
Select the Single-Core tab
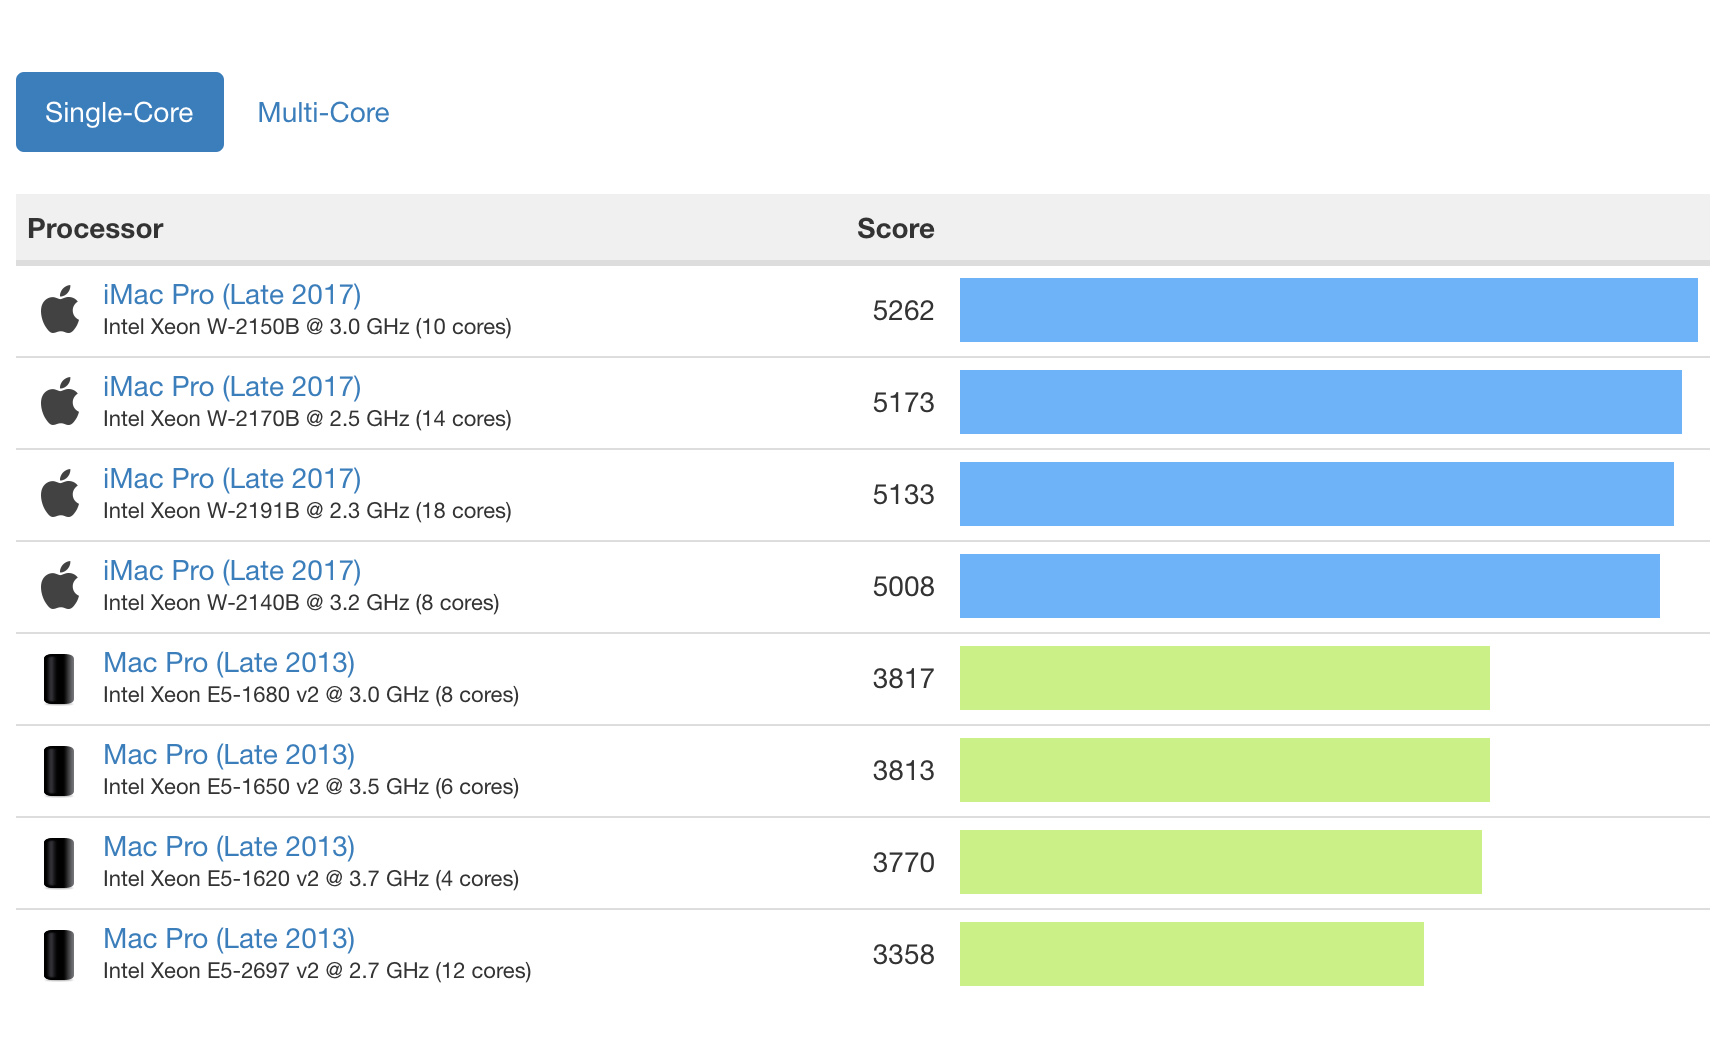120,112
